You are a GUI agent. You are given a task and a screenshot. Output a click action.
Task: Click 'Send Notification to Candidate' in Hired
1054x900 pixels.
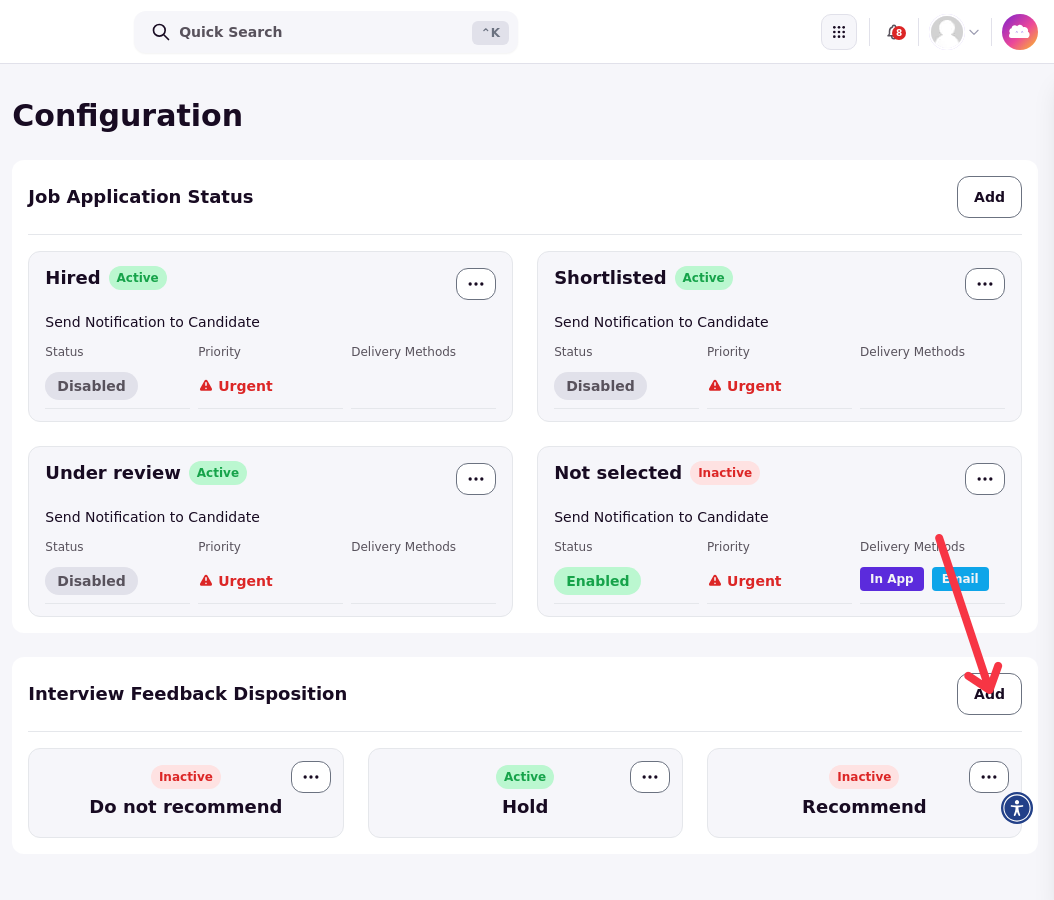click(153, 322)
